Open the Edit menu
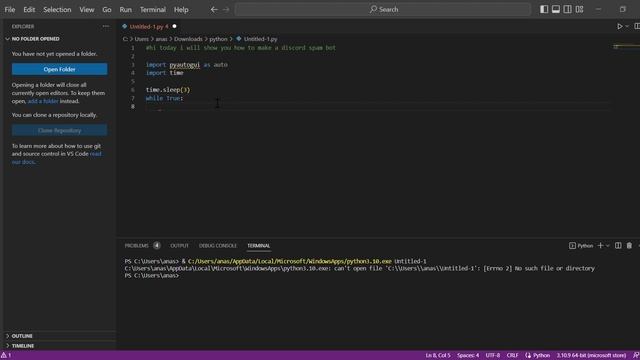This screenshot has width=640, height=360. coord(29,9)
